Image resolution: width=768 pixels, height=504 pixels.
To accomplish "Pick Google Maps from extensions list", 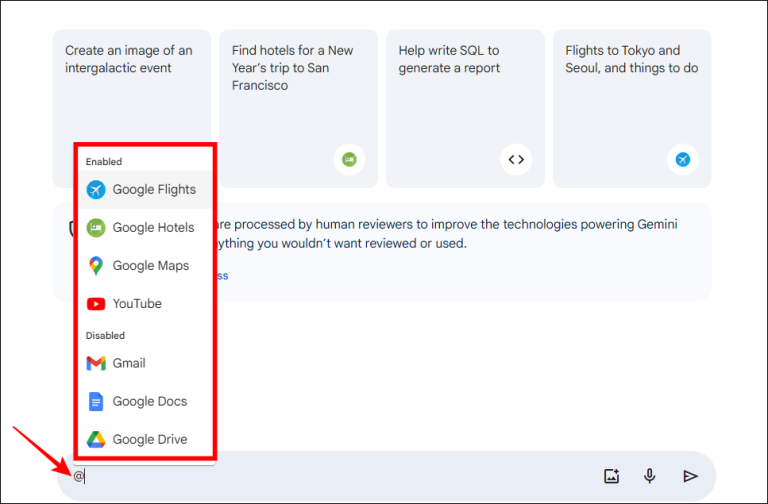I will [145, 265].
